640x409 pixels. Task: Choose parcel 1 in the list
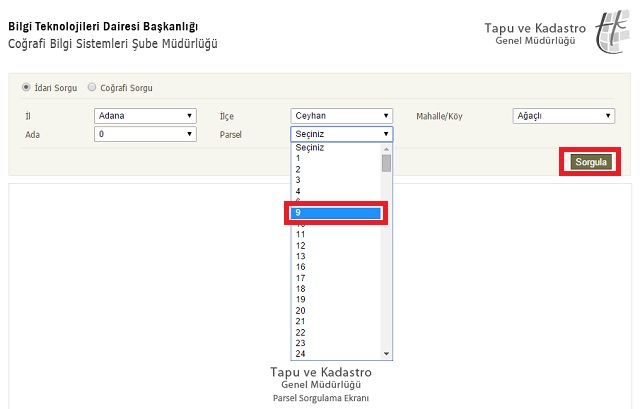click(336, 158)
